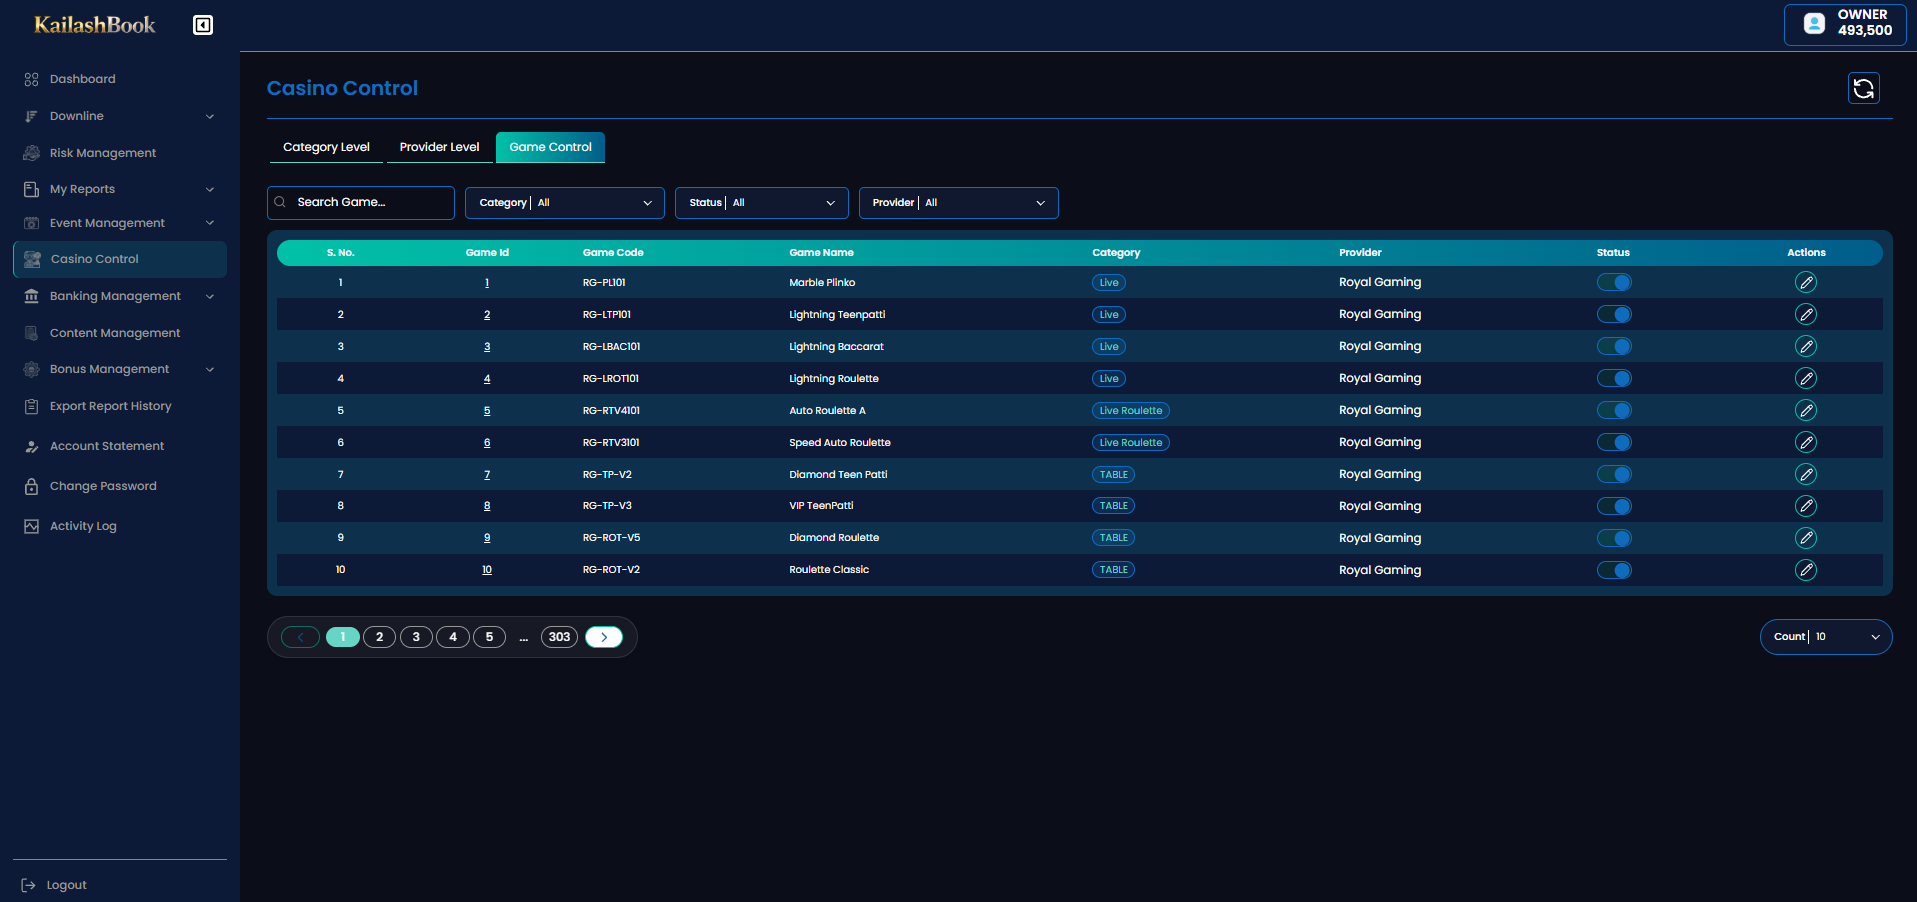Edit the VIP TeenPatti game
This screenshot has height=902, width=1917.
[1806, 506]
